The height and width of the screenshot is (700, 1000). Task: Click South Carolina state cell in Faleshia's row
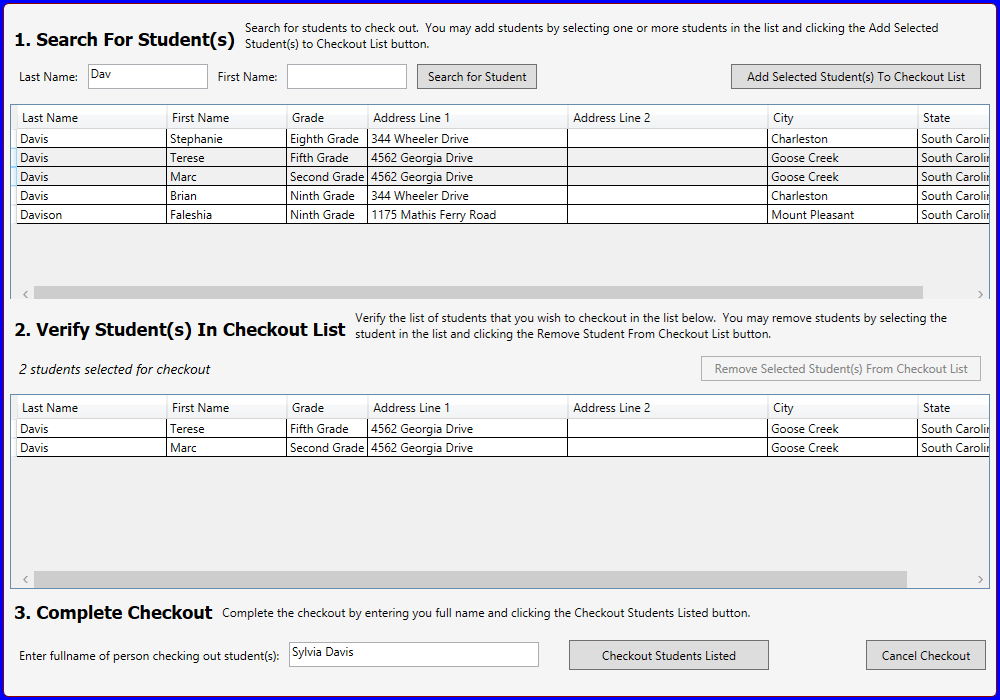click(954, 215)
